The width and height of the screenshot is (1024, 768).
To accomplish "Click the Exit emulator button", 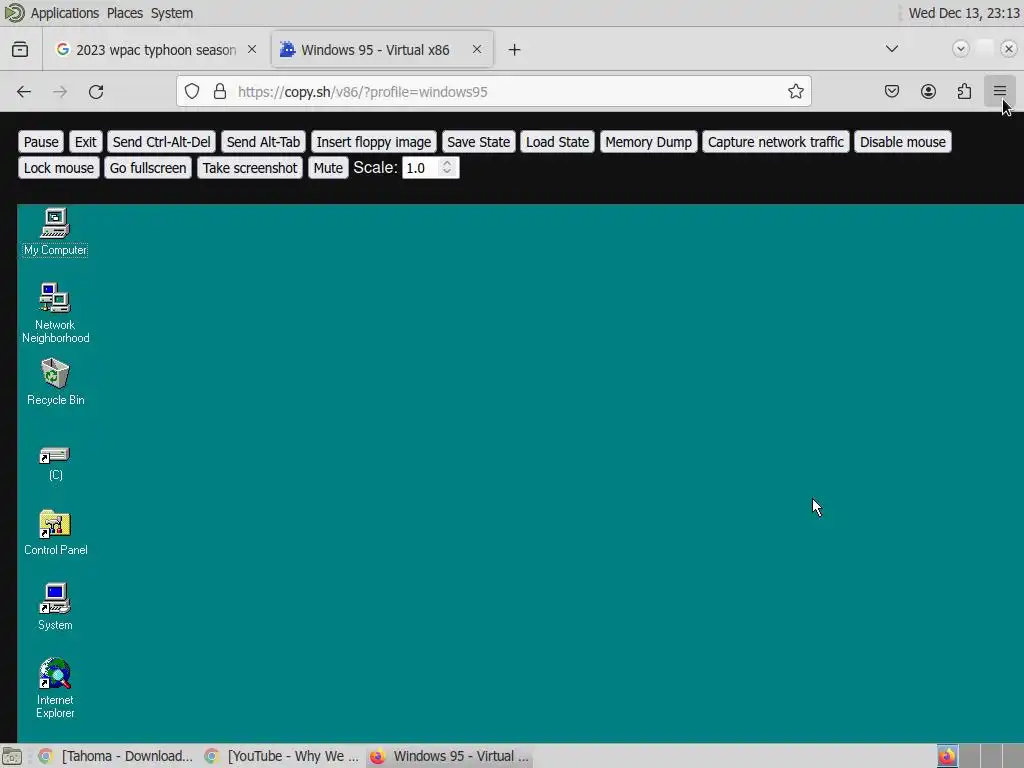I will 86,142.
